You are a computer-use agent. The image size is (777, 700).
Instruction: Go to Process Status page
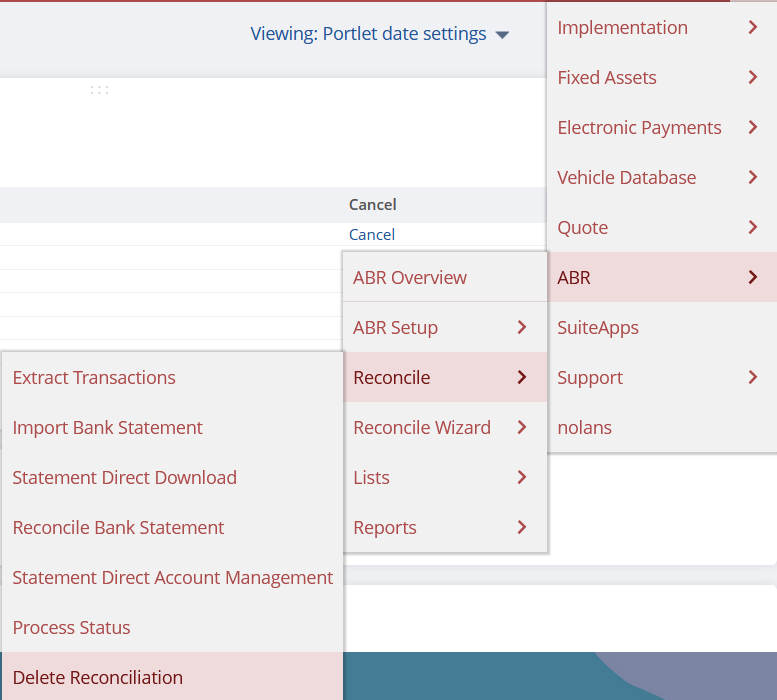(x=71, y=627)
